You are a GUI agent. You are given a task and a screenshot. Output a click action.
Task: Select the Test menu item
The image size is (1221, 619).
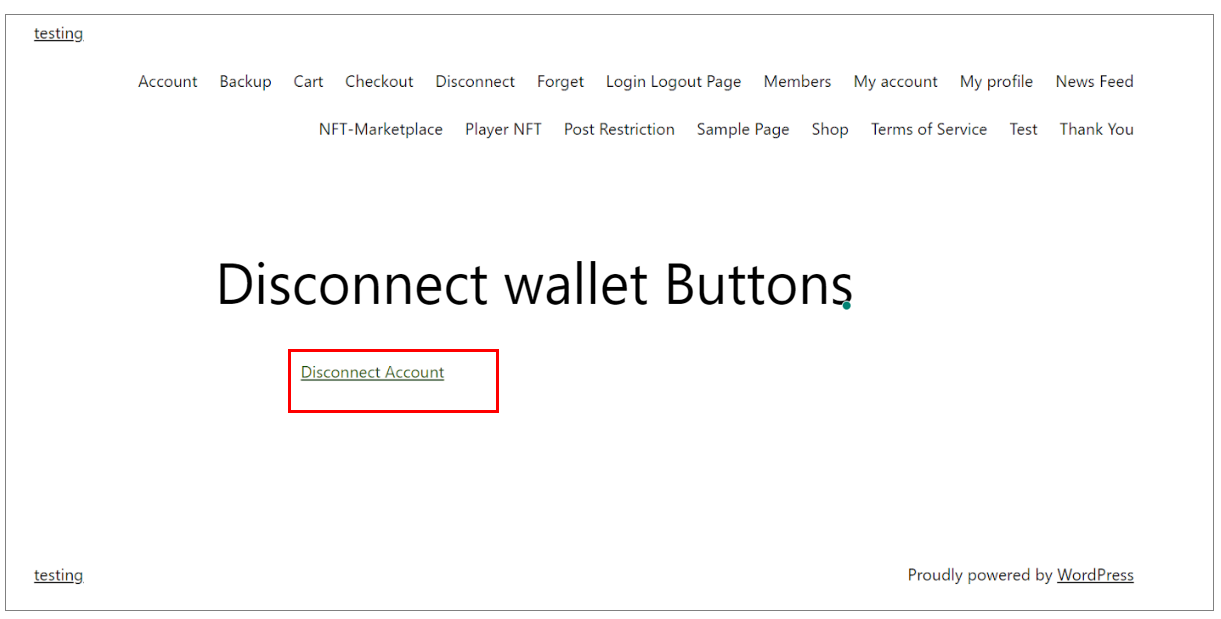(x=1023, y=129)
